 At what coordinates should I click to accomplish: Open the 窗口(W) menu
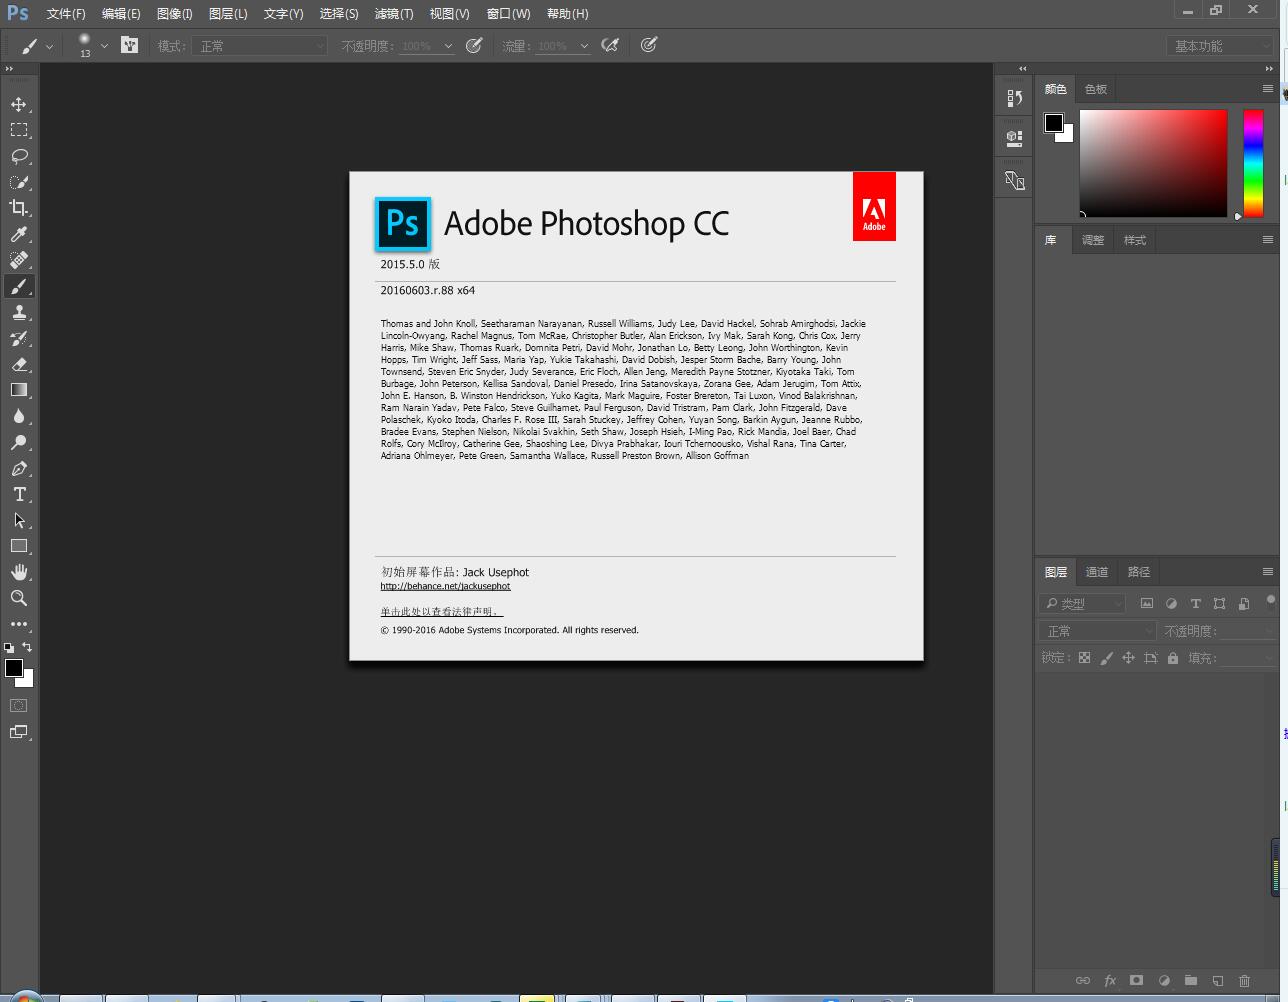pos(508,14)
